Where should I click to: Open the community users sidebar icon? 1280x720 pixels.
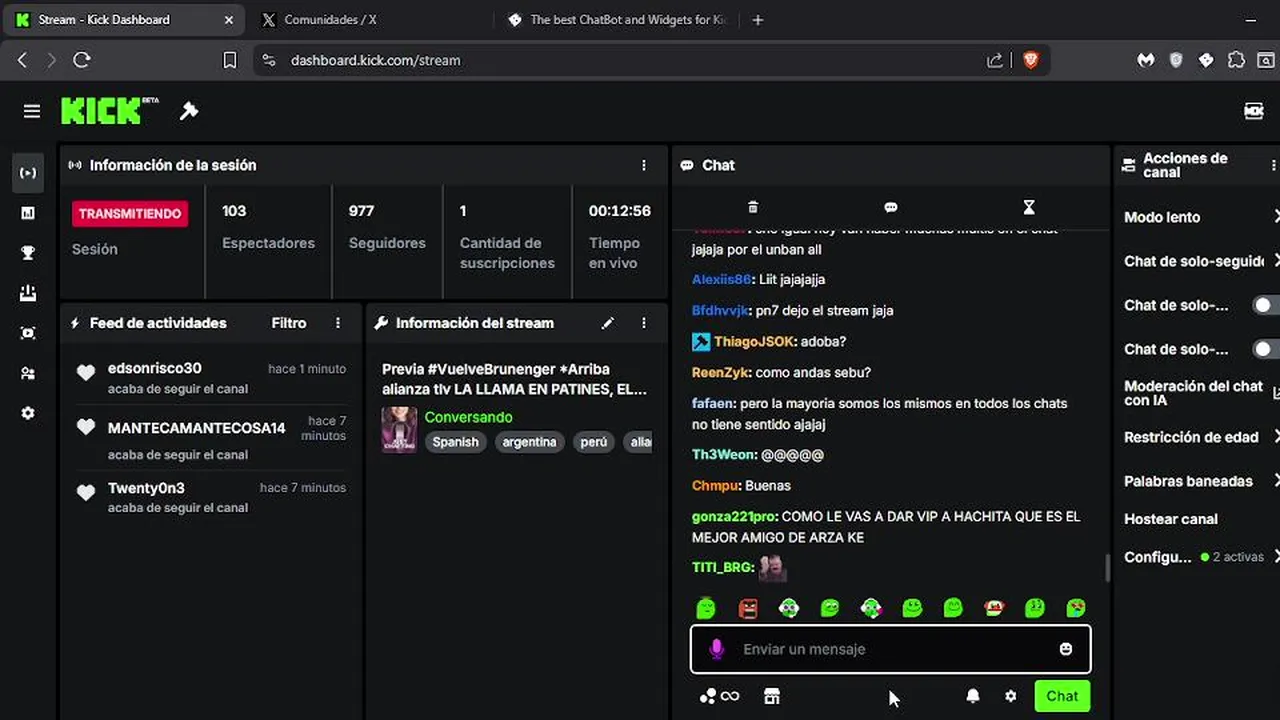click(x=28, y=373)
